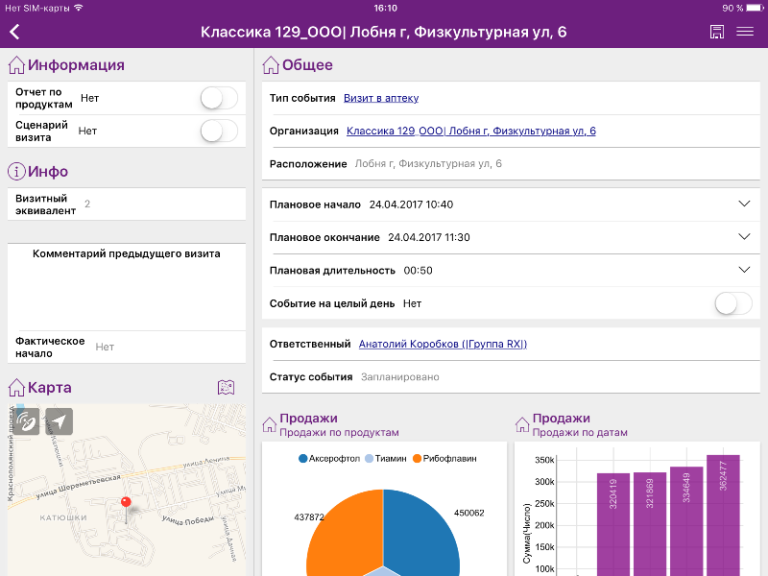Toggle the Сценарий визита switch
Image resolution: width=768 pixels, height=576 pixels.
[x=219, y=131]
